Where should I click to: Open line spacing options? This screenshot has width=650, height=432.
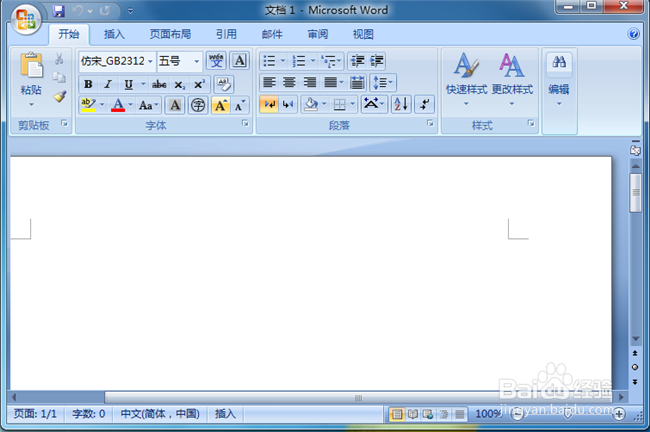coord(383,82)
